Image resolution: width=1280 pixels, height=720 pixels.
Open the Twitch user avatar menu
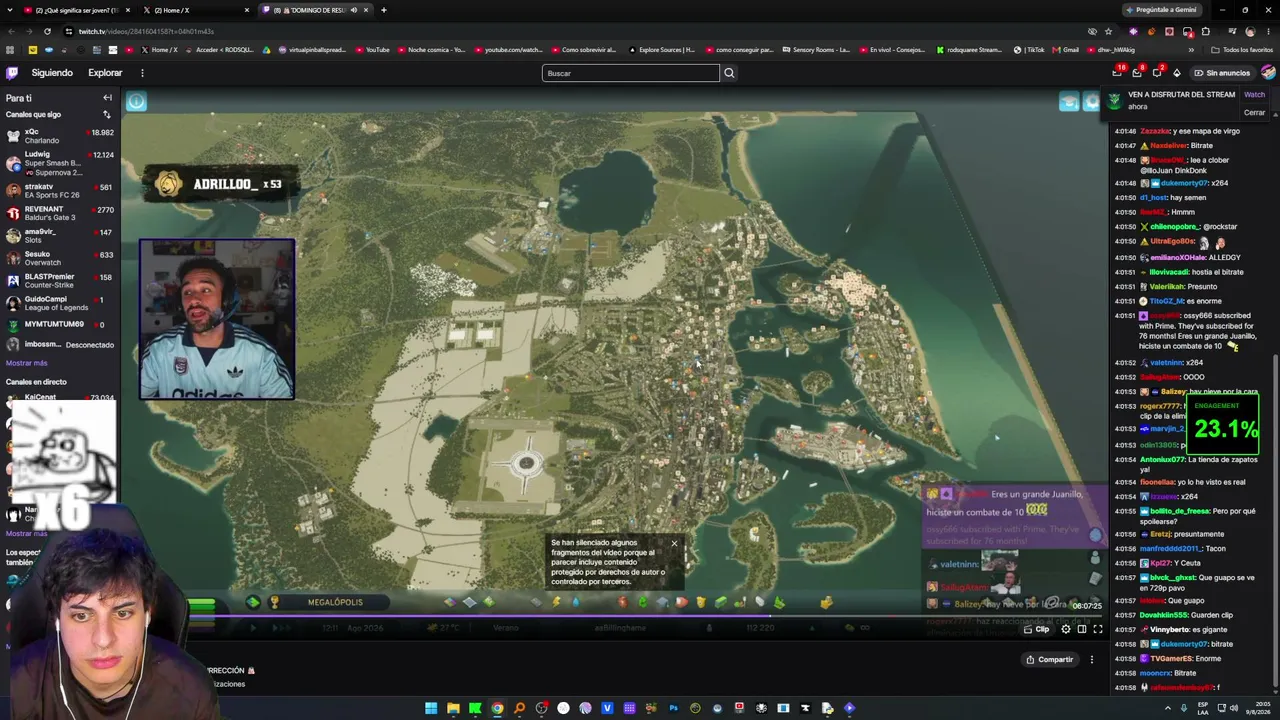tap(1268, 73)
